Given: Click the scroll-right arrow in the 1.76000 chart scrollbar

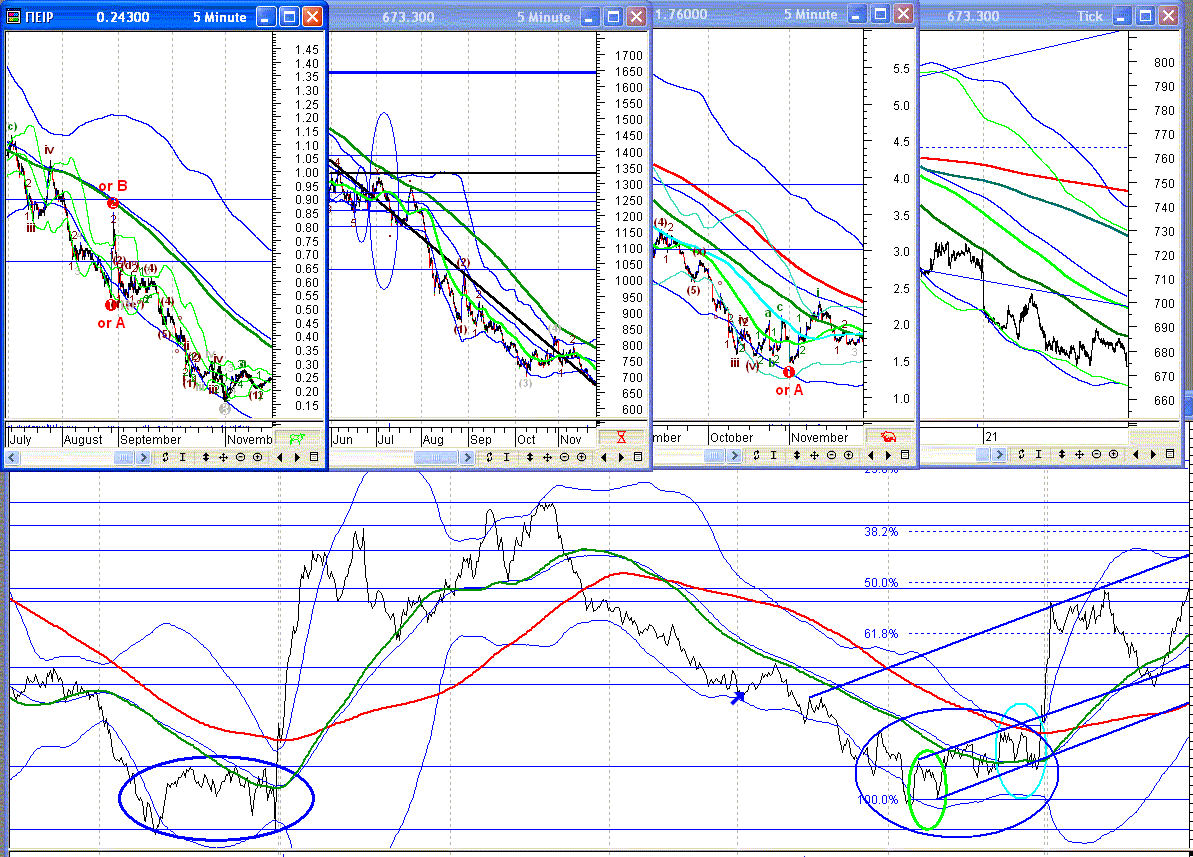Looking at the screenshot, I should pos(733,455).
